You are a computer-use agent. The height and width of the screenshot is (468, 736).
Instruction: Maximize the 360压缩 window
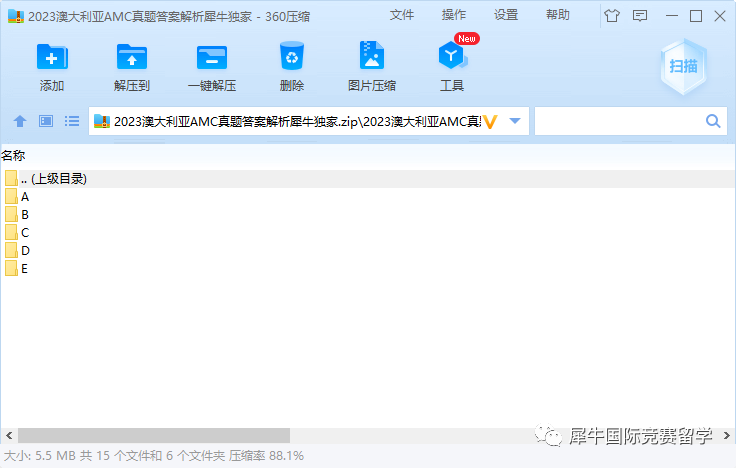[x=696, y=16]
